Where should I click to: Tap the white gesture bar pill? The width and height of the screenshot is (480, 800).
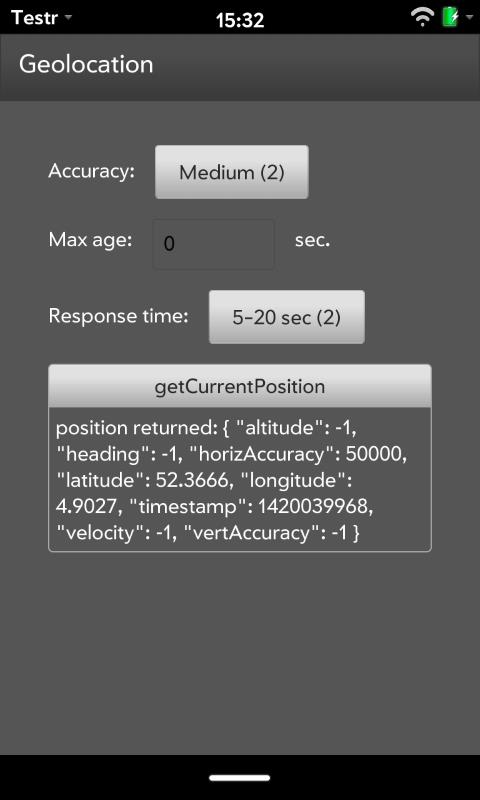coord(240,778)
